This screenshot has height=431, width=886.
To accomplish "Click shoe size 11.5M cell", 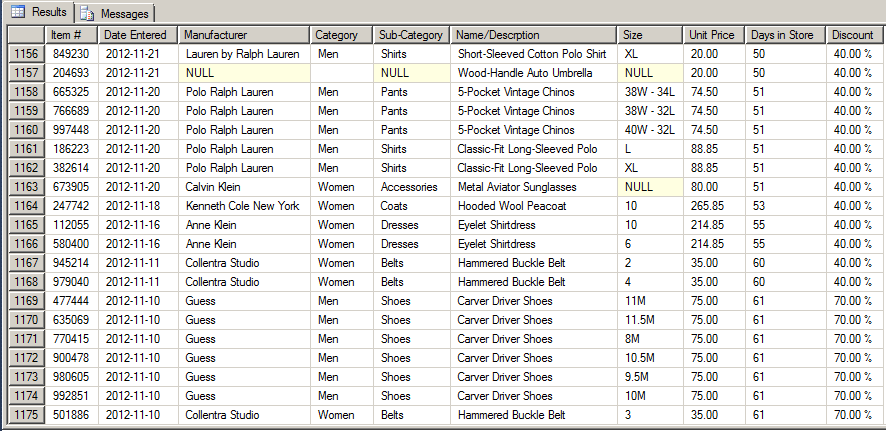I will pyautogui.click(x=650, y=320).
